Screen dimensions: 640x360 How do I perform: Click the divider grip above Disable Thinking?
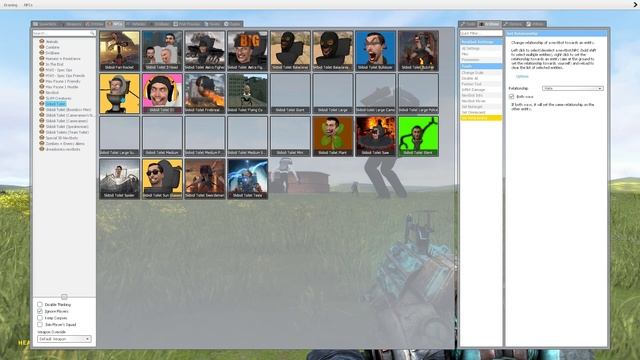click(64, 297)
